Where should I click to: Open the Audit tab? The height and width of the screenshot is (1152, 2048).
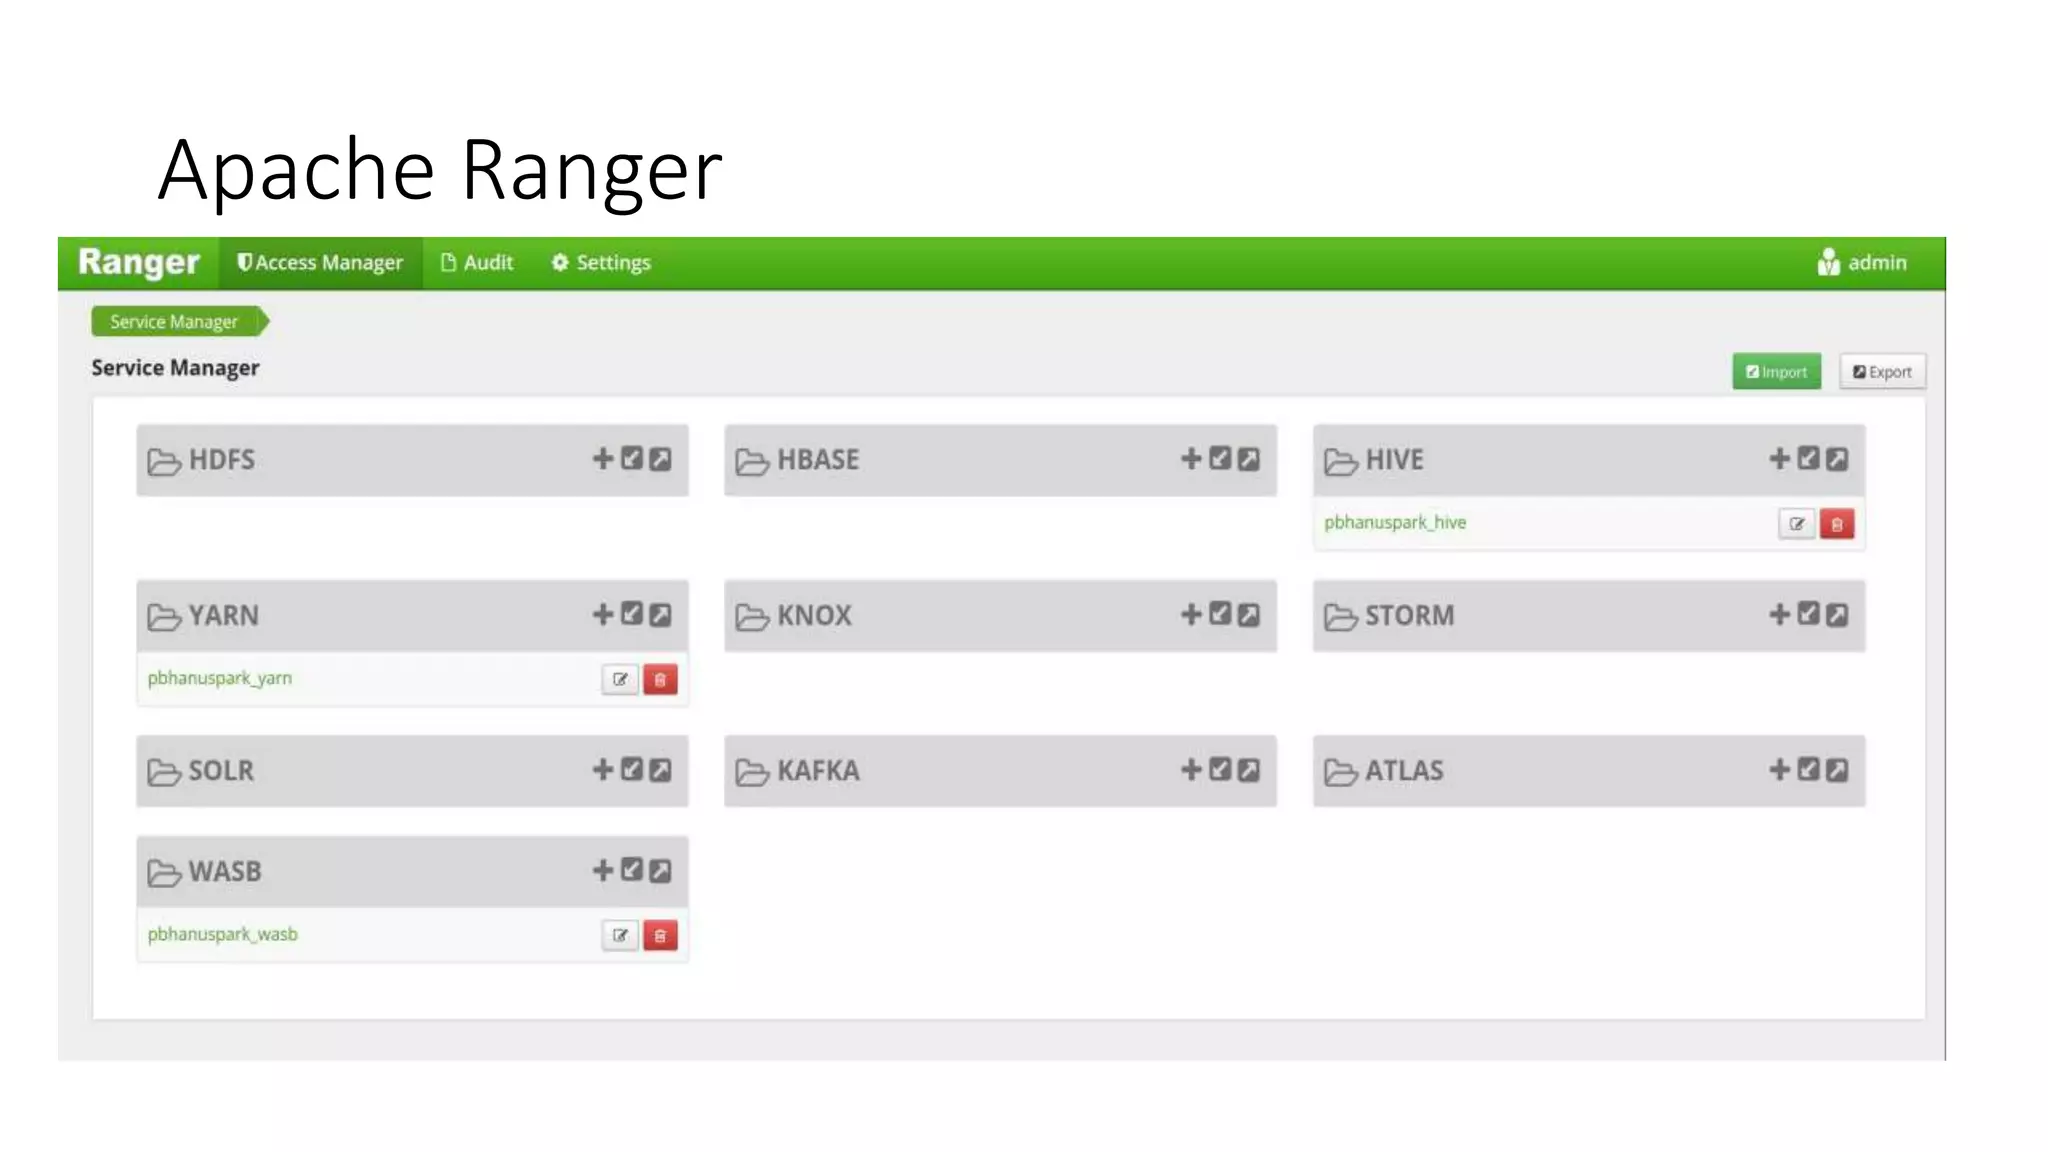click(477, 263)
